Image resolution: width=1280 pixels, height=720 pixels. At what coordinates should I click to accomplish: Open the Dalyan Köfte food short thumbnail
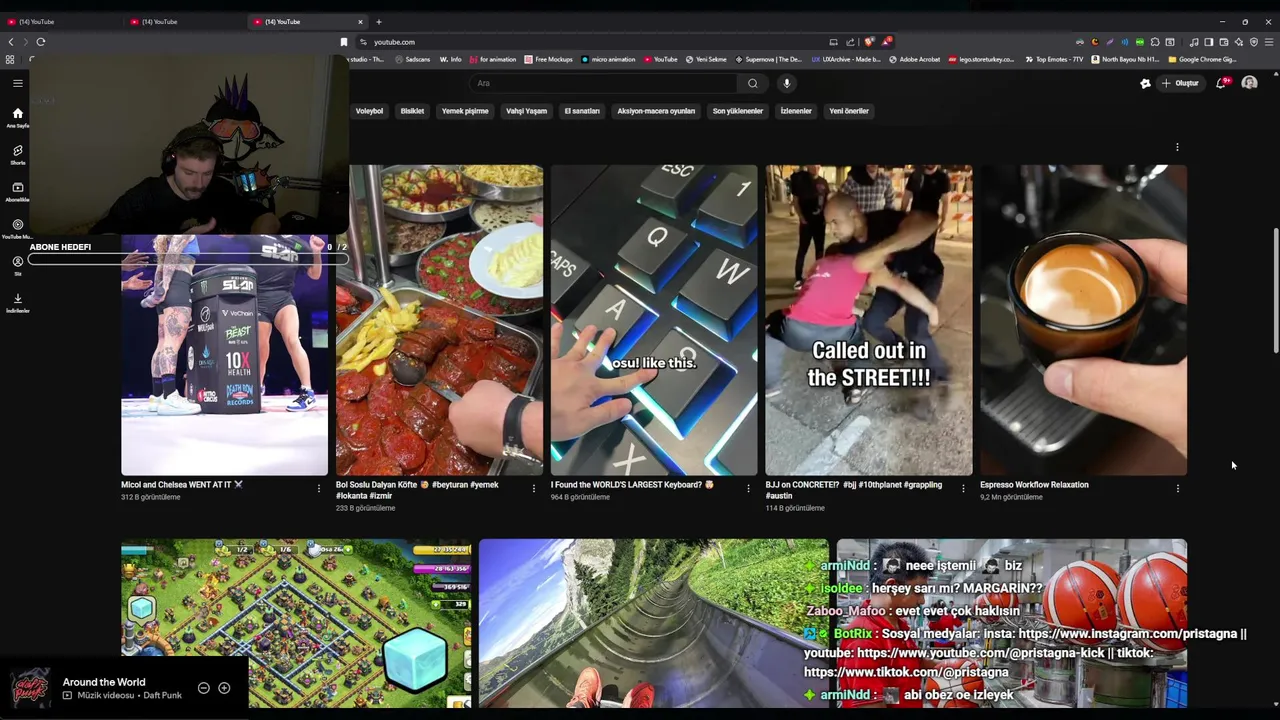[439, 320]
